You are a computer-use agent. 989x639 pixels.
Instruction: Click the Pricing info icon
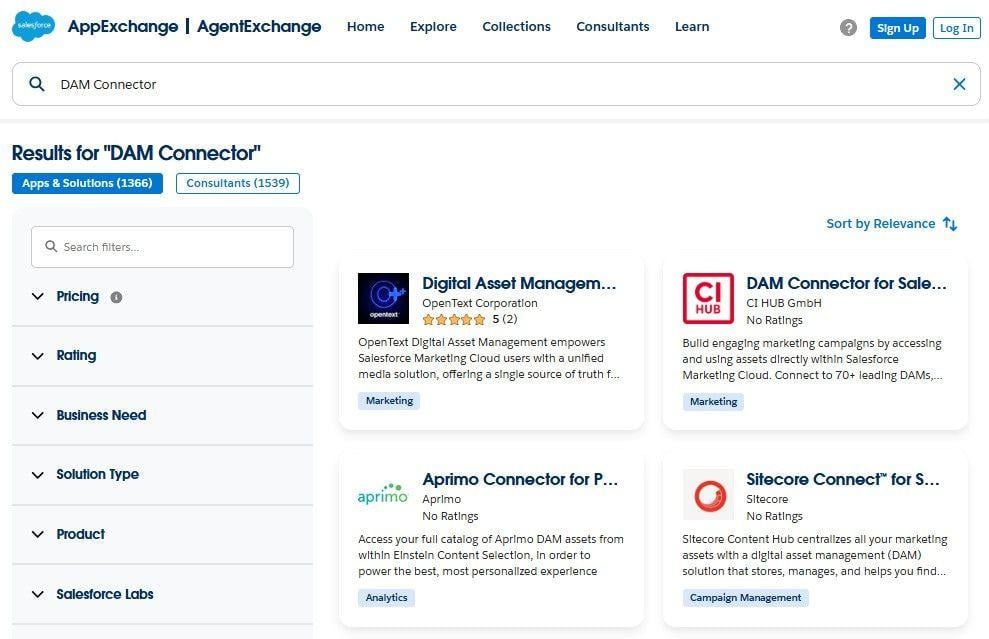click(x=116, y=297)
